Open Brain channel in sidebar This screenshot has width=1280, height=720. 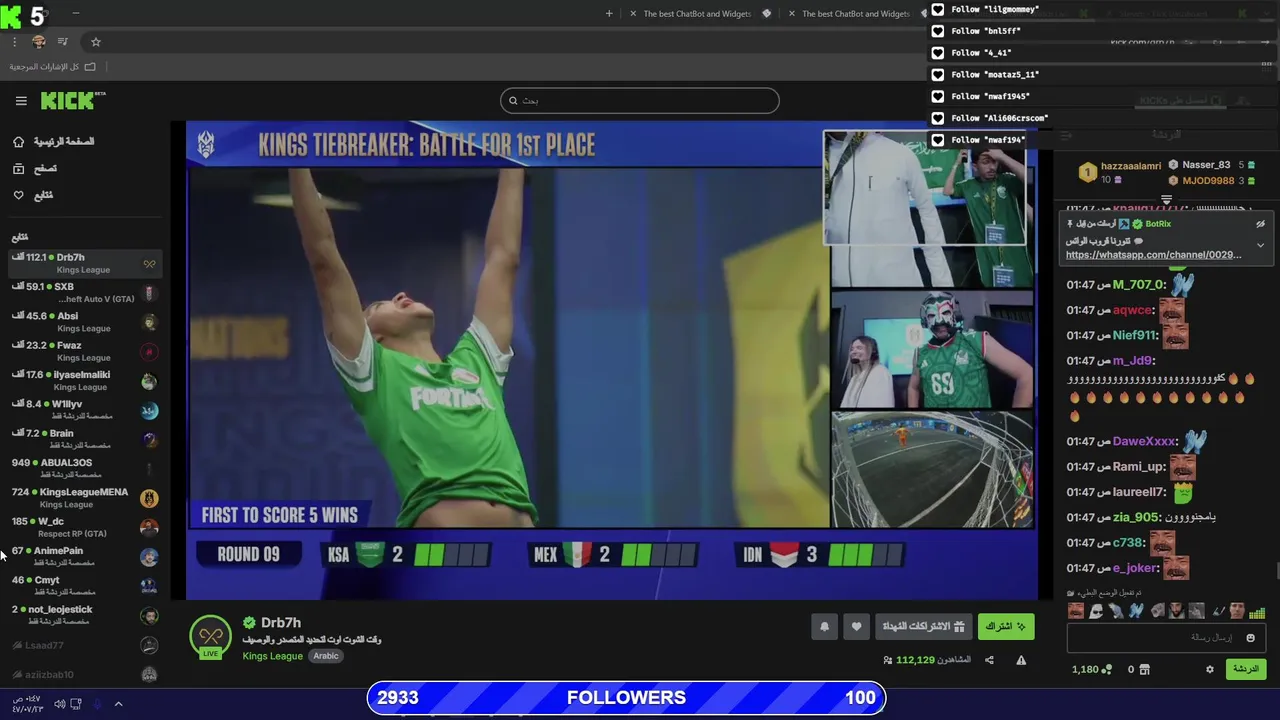(x=84, y=439)
